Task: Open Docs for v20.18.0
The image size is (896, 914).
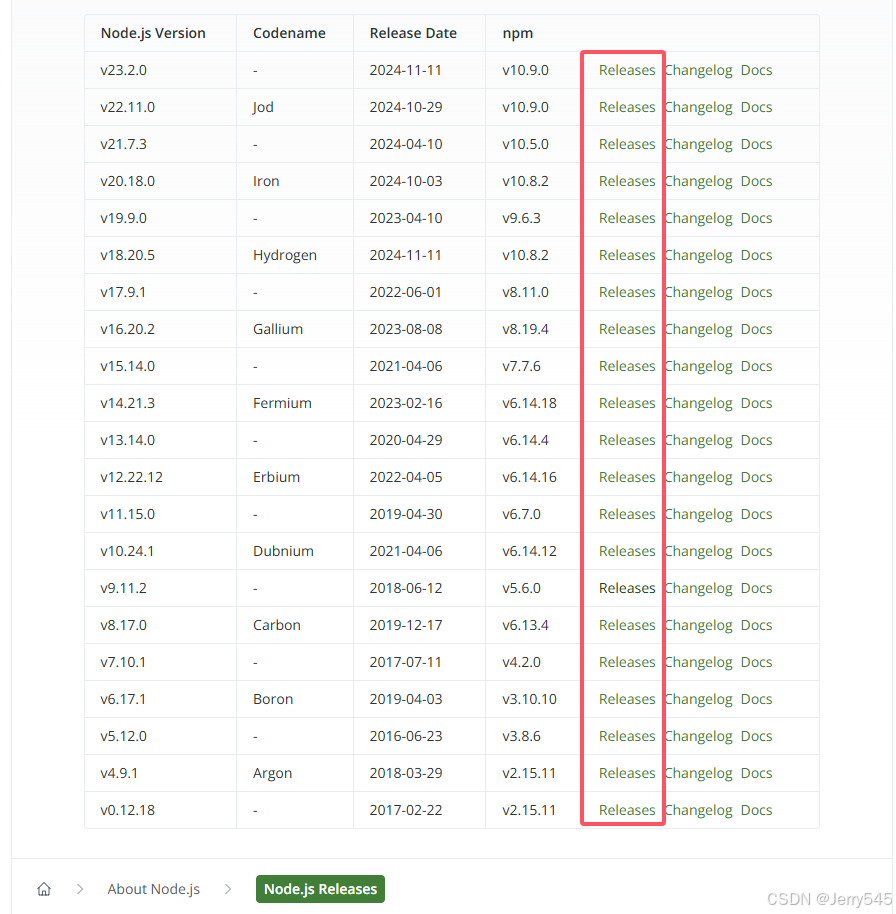Action: 756,181
